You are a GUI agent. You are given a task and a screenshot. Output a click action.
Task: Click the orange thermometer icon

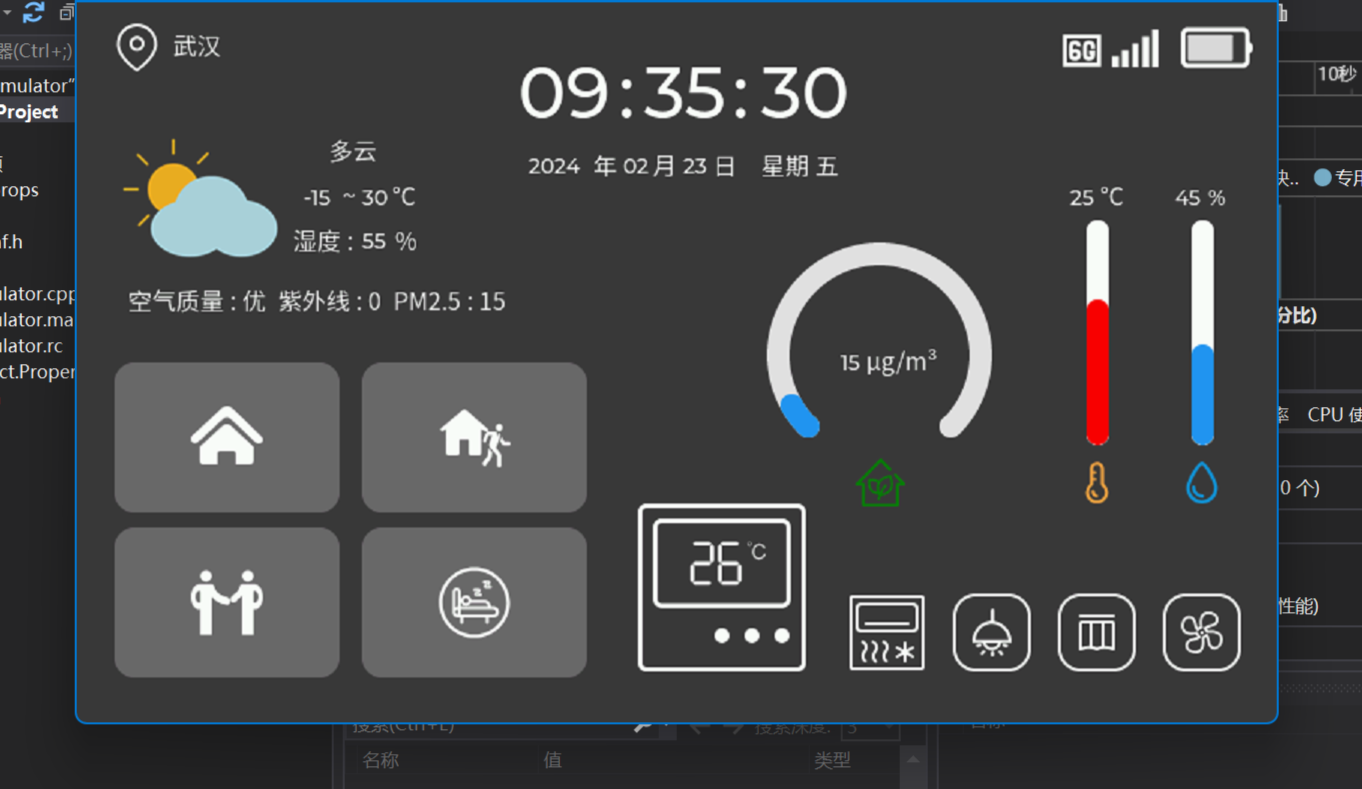pyautogui.click(x=1097, y=483)
